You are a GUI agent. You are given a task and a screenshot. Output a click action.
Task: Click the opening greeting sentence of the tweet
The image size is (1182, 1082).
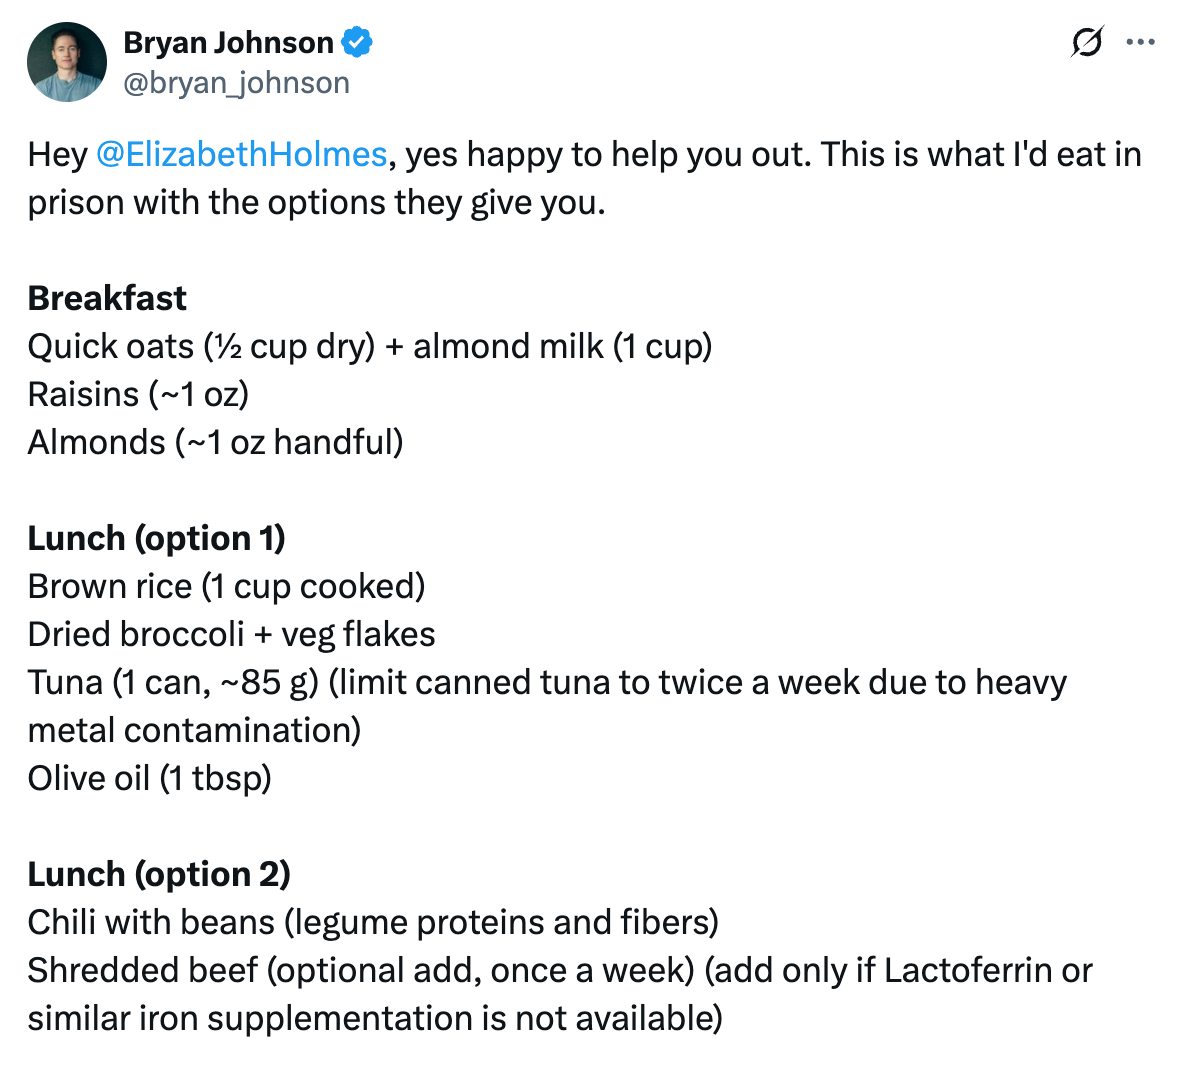584,154
